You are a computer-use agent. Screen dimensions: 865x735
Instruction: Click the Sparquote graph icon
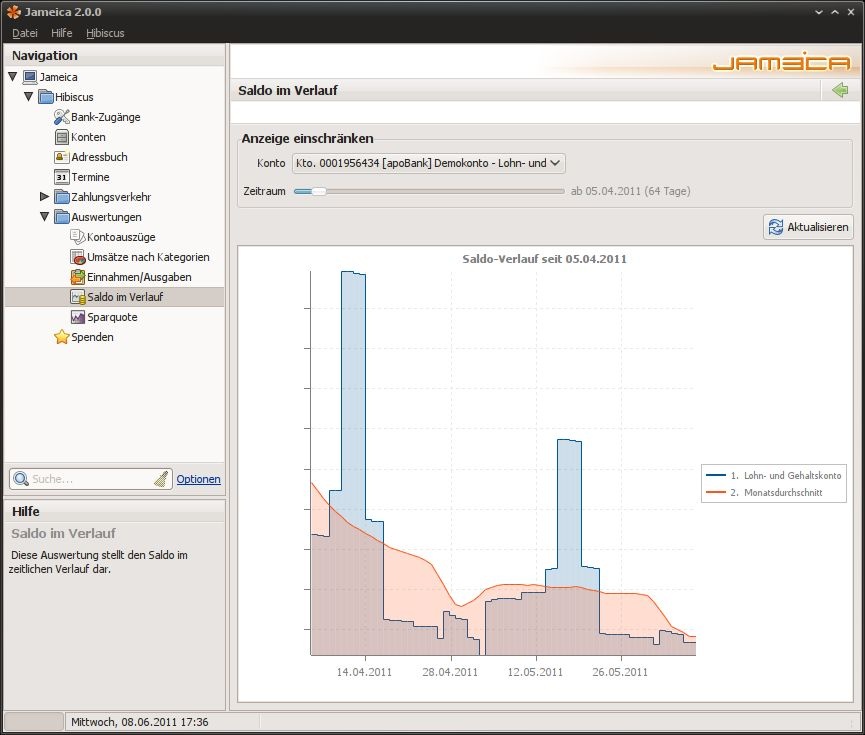tap(78, 317)
